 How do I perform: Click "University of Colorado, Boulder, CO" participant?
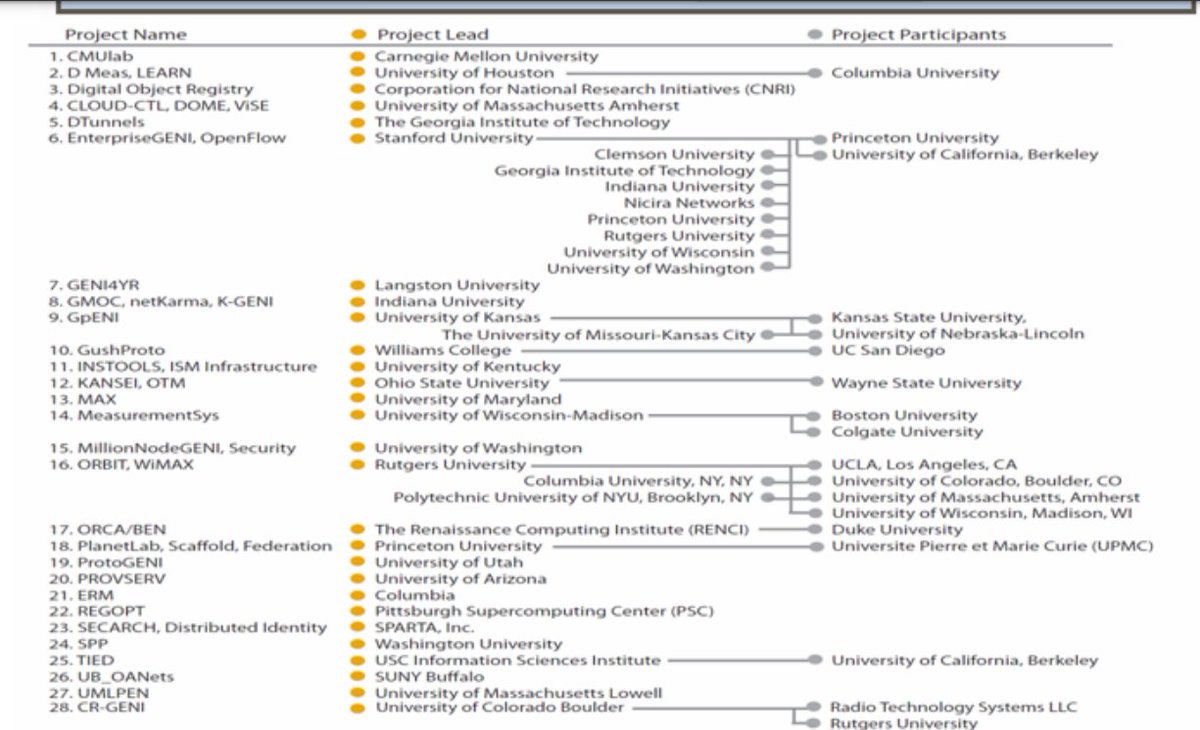(977, 481)
